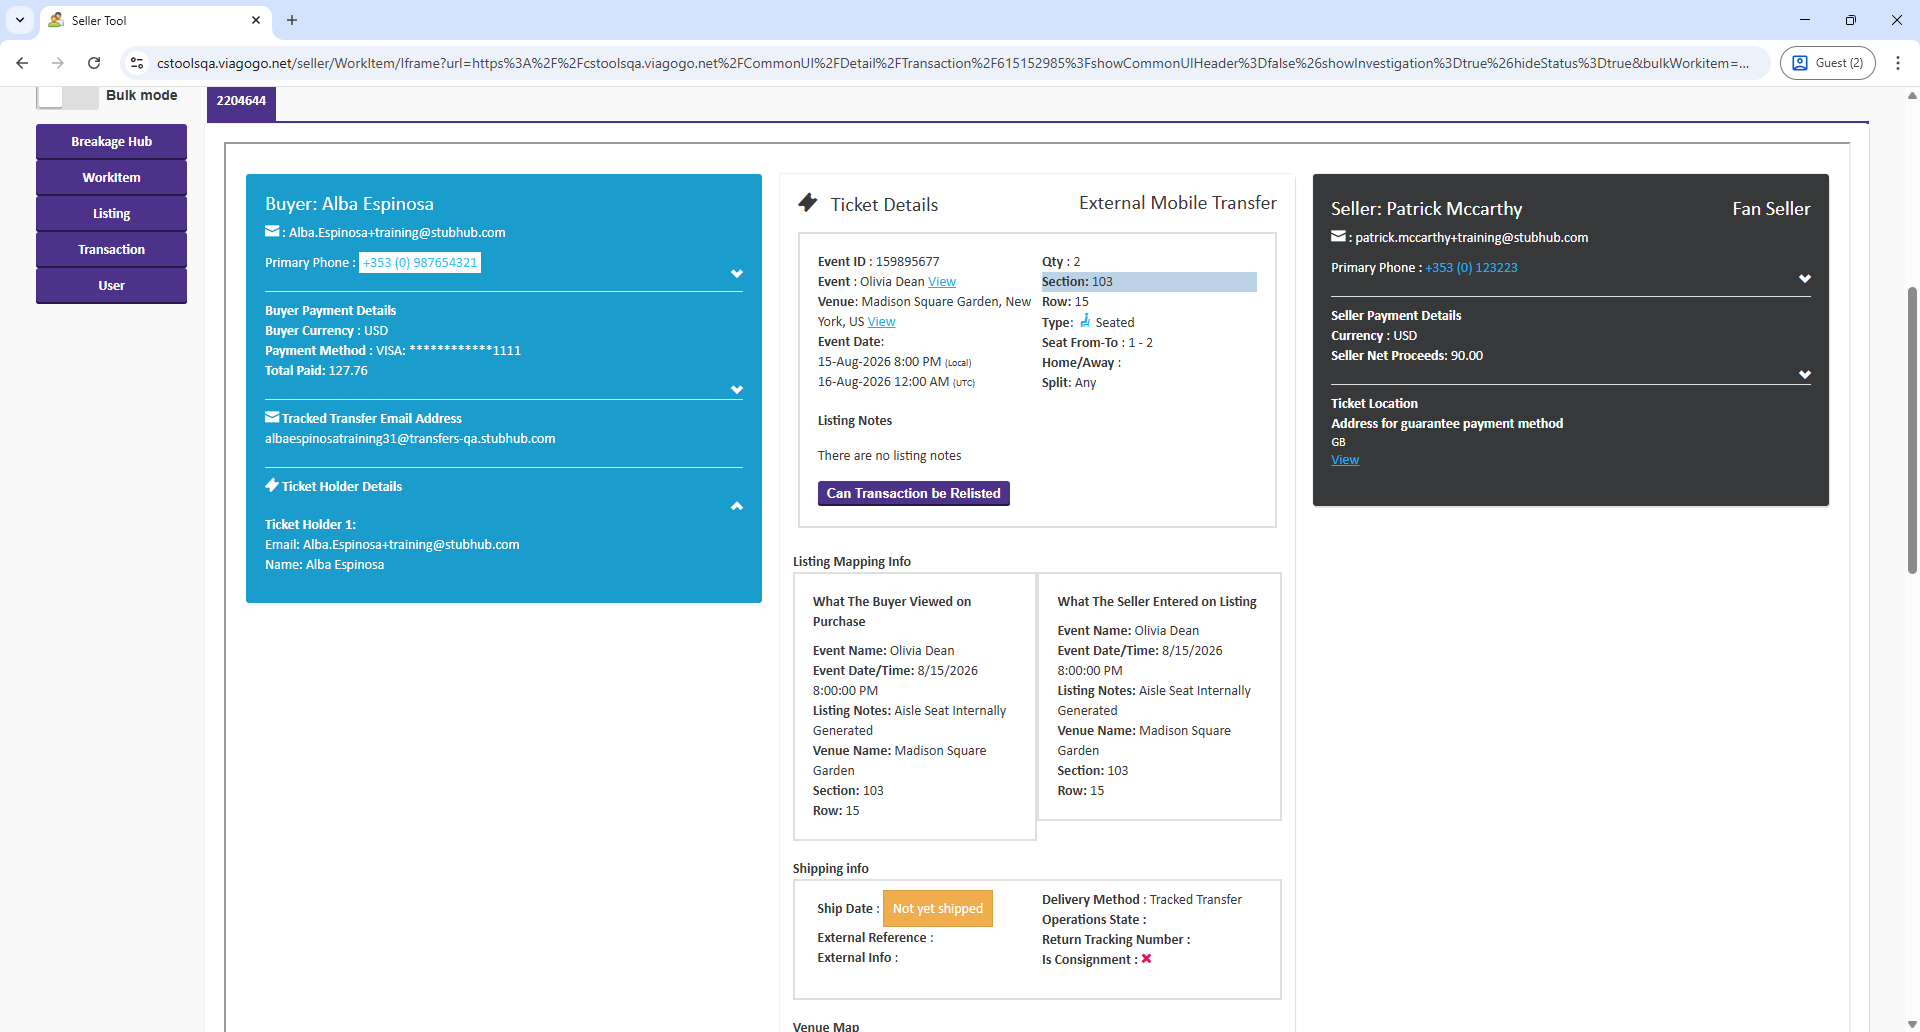Click the red X beside Is Consignment
Viewport: 1920px width, 1032px height.
1146,959
